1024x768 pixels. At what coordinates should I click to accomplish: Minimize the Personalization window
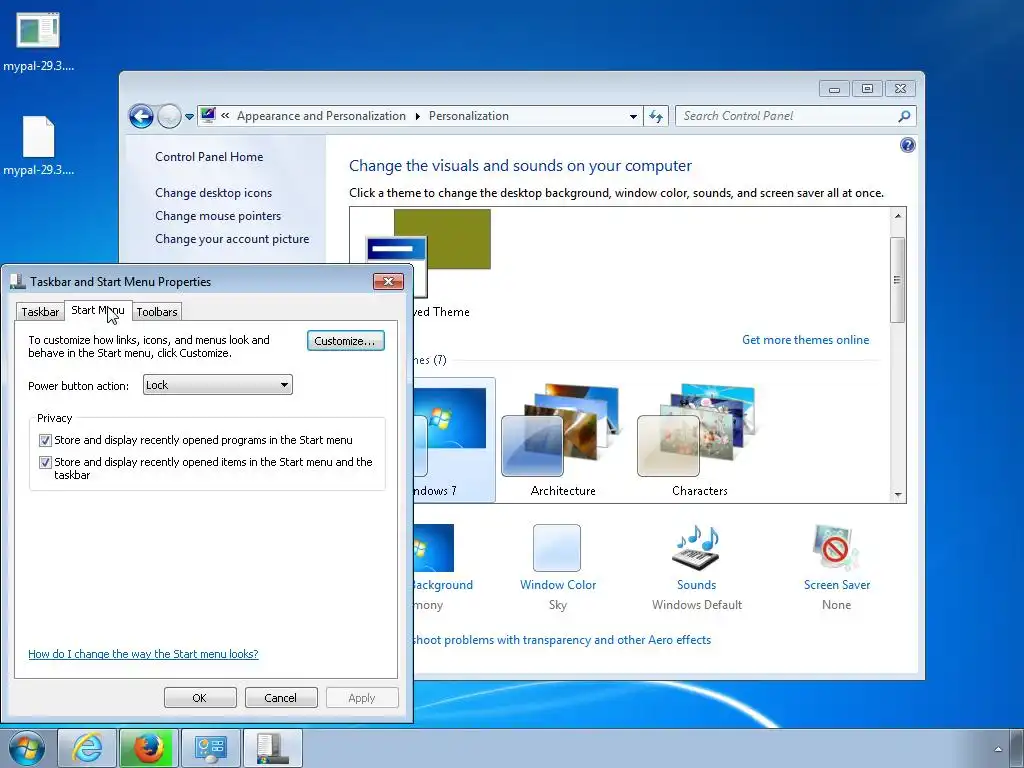coord(834,89)
